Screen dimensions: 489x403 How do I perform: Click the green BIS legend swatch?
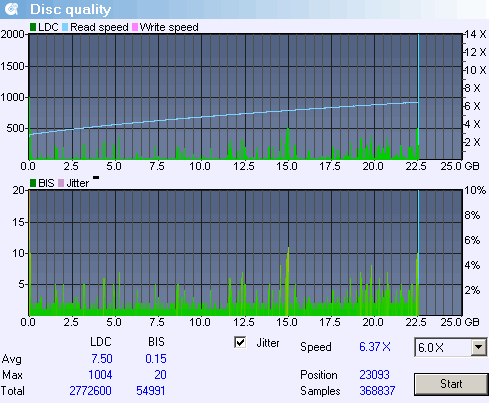click(33, 183)
